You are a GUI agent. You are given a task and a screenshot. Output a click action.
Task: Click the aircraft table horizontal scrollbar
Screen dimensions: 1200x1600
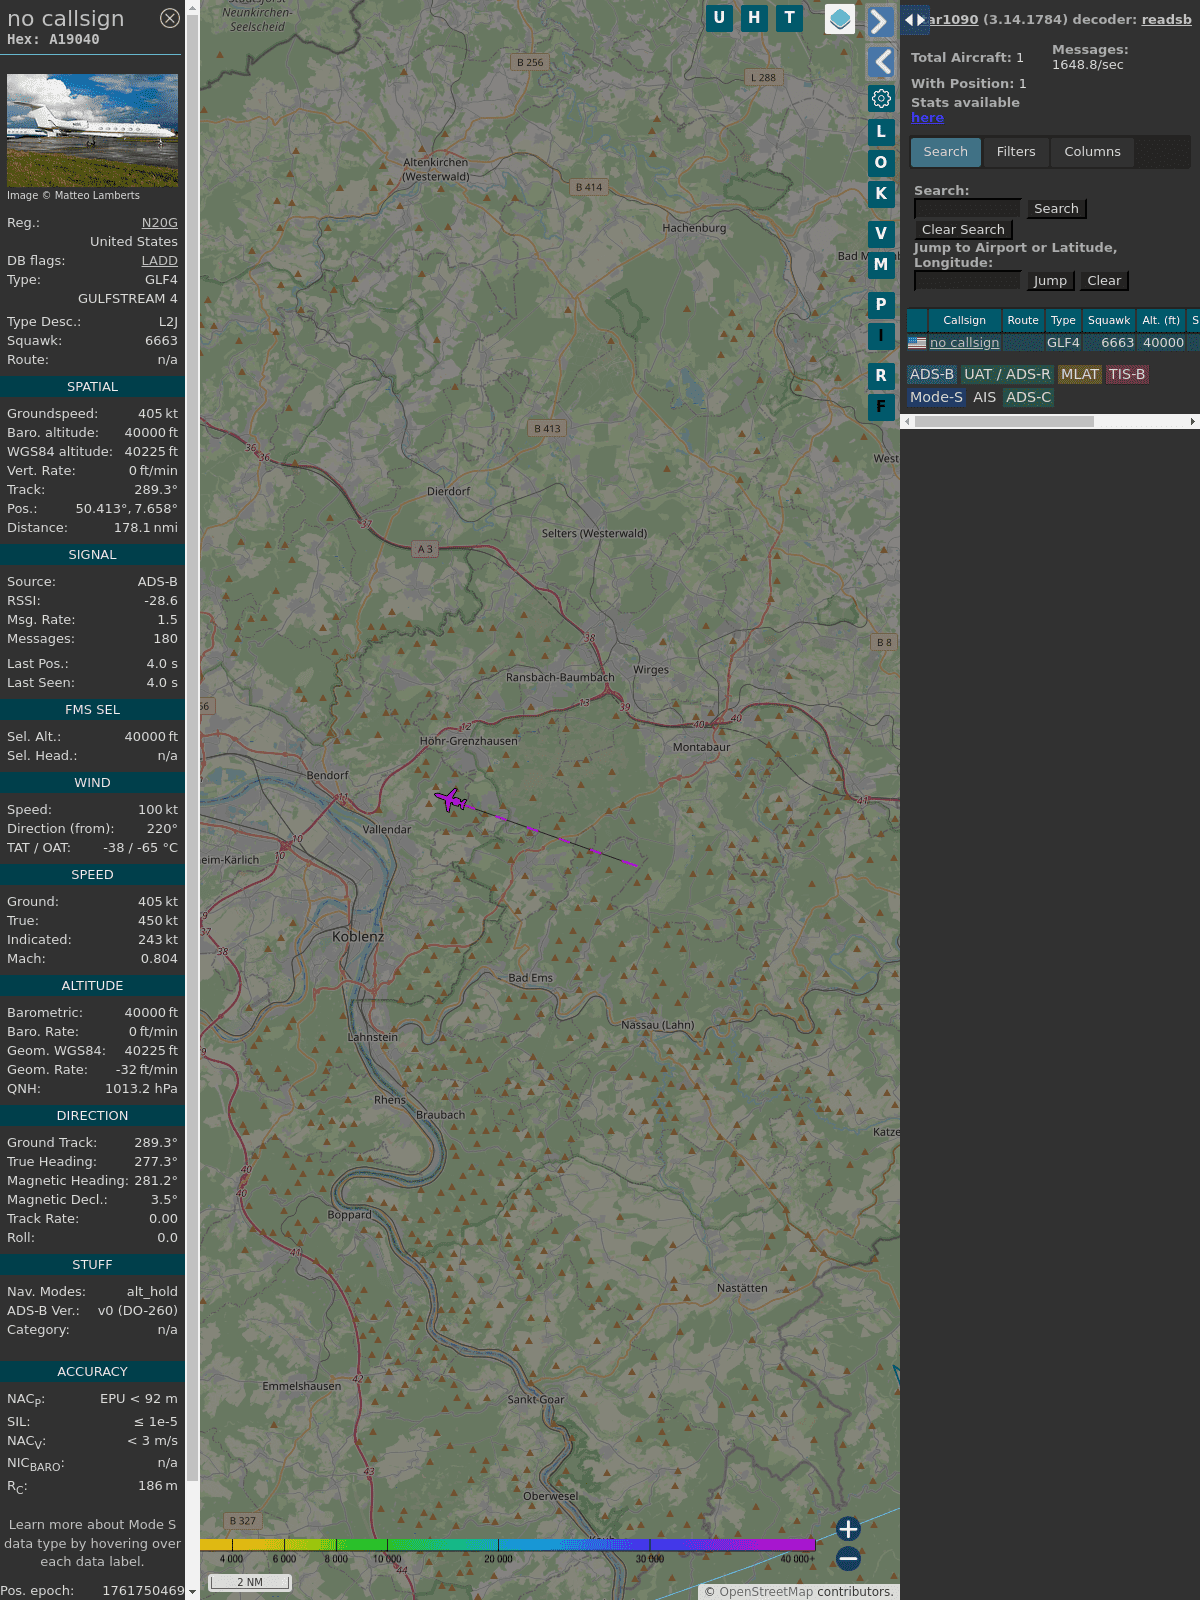click(1003, 422)
